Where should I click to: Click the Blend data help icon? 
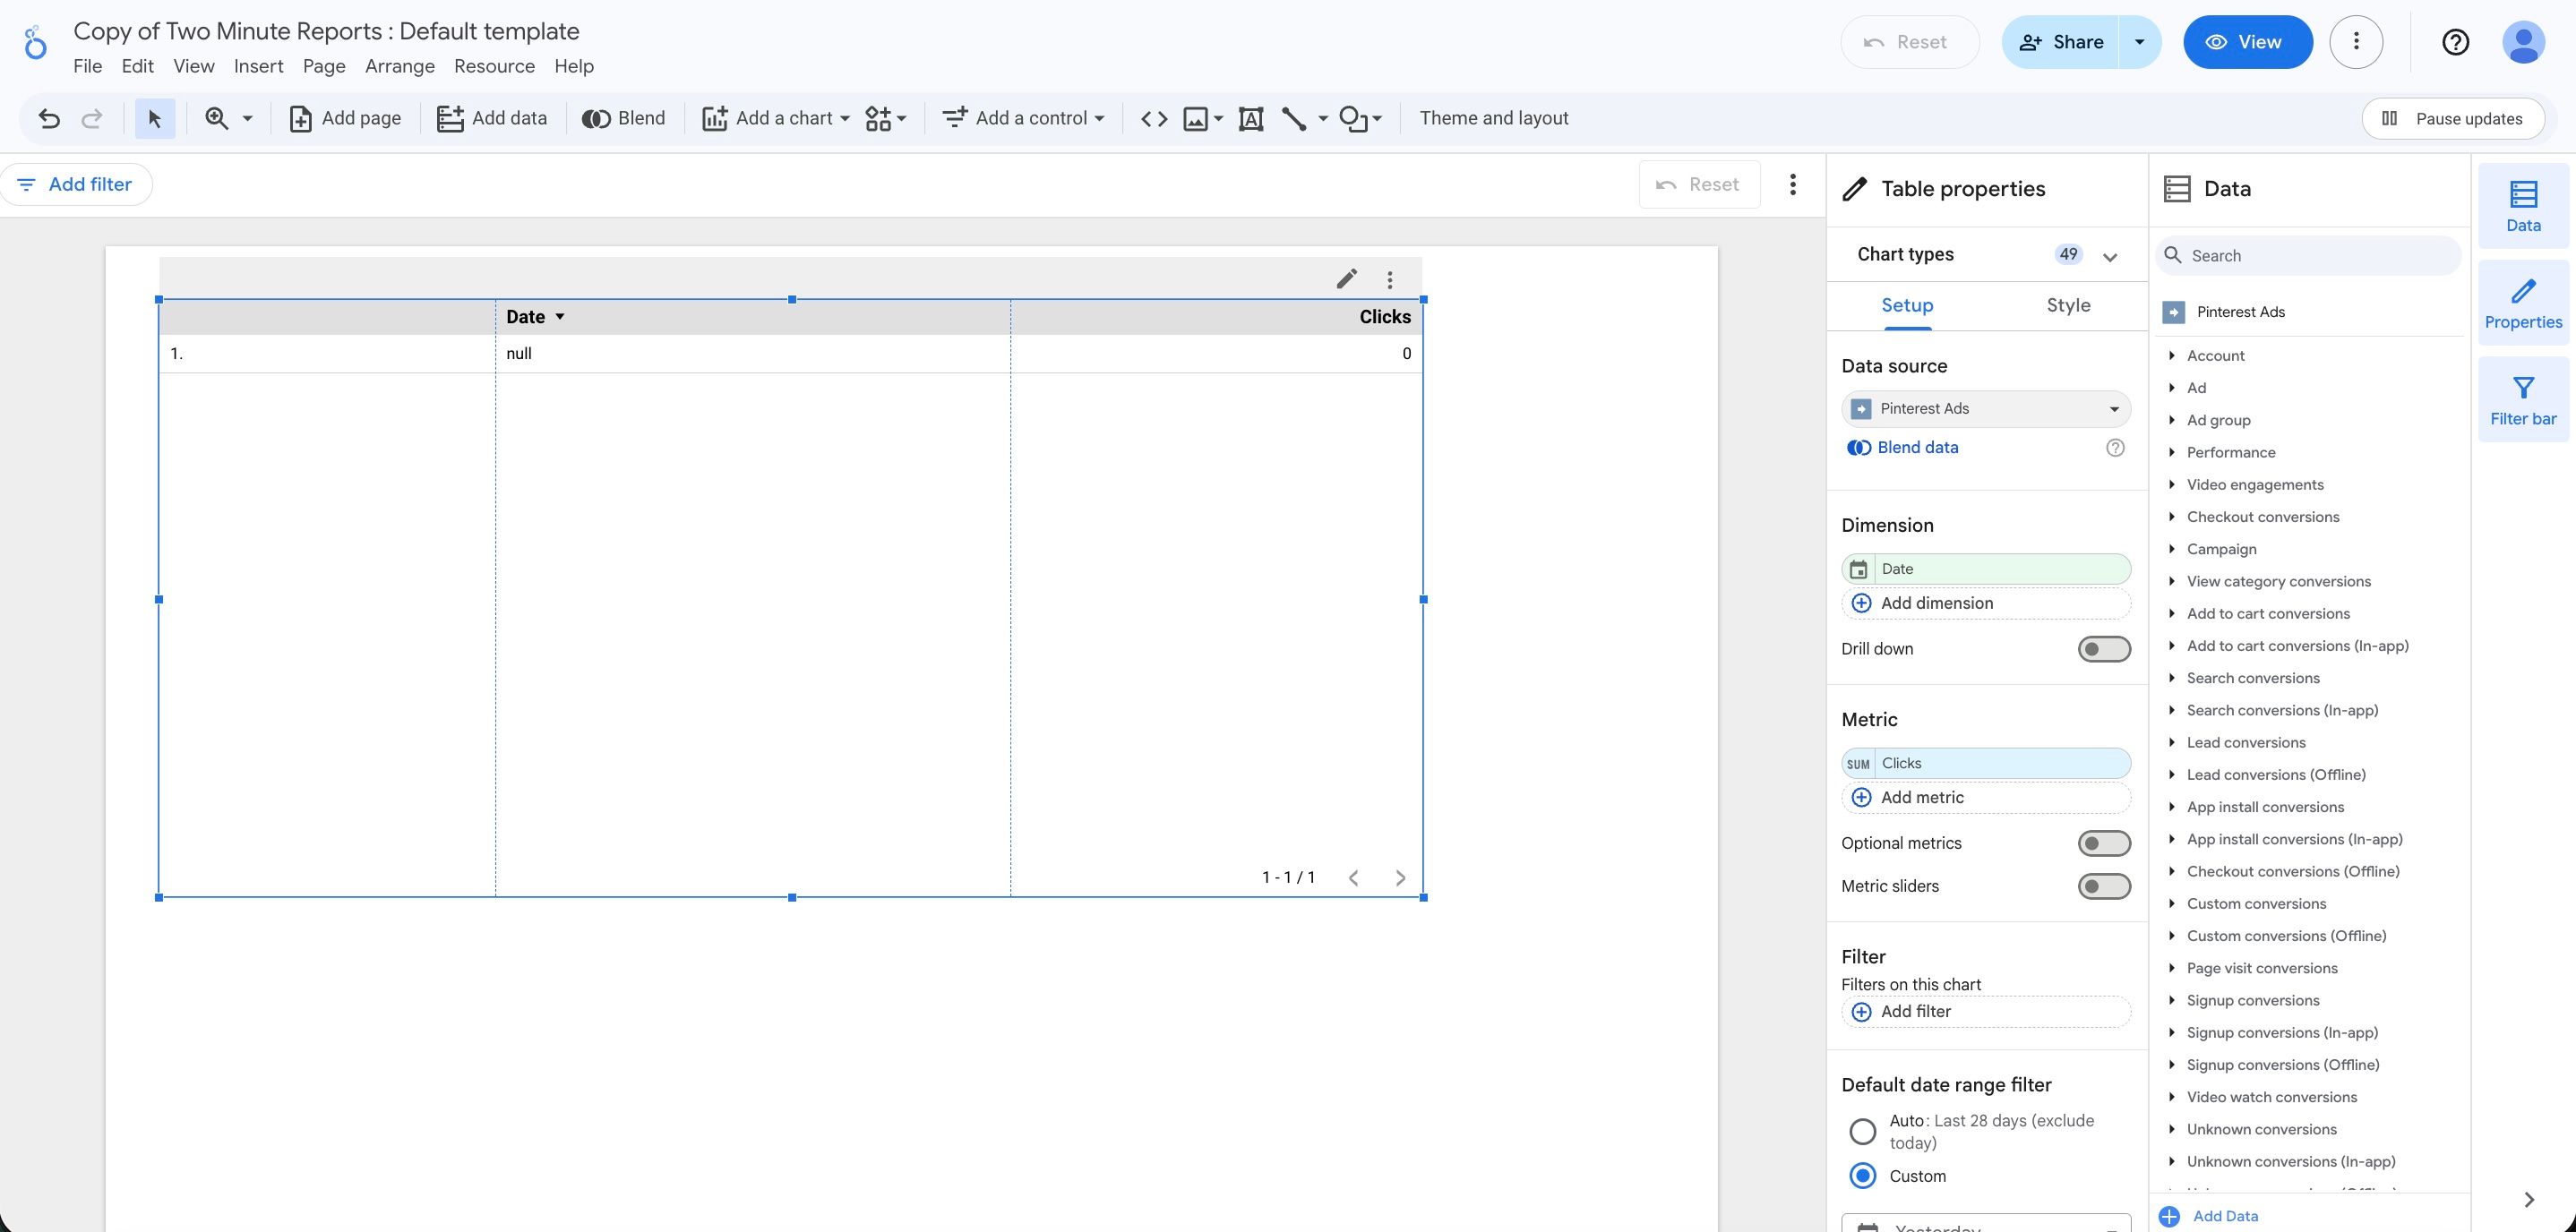click(2114, 448)
